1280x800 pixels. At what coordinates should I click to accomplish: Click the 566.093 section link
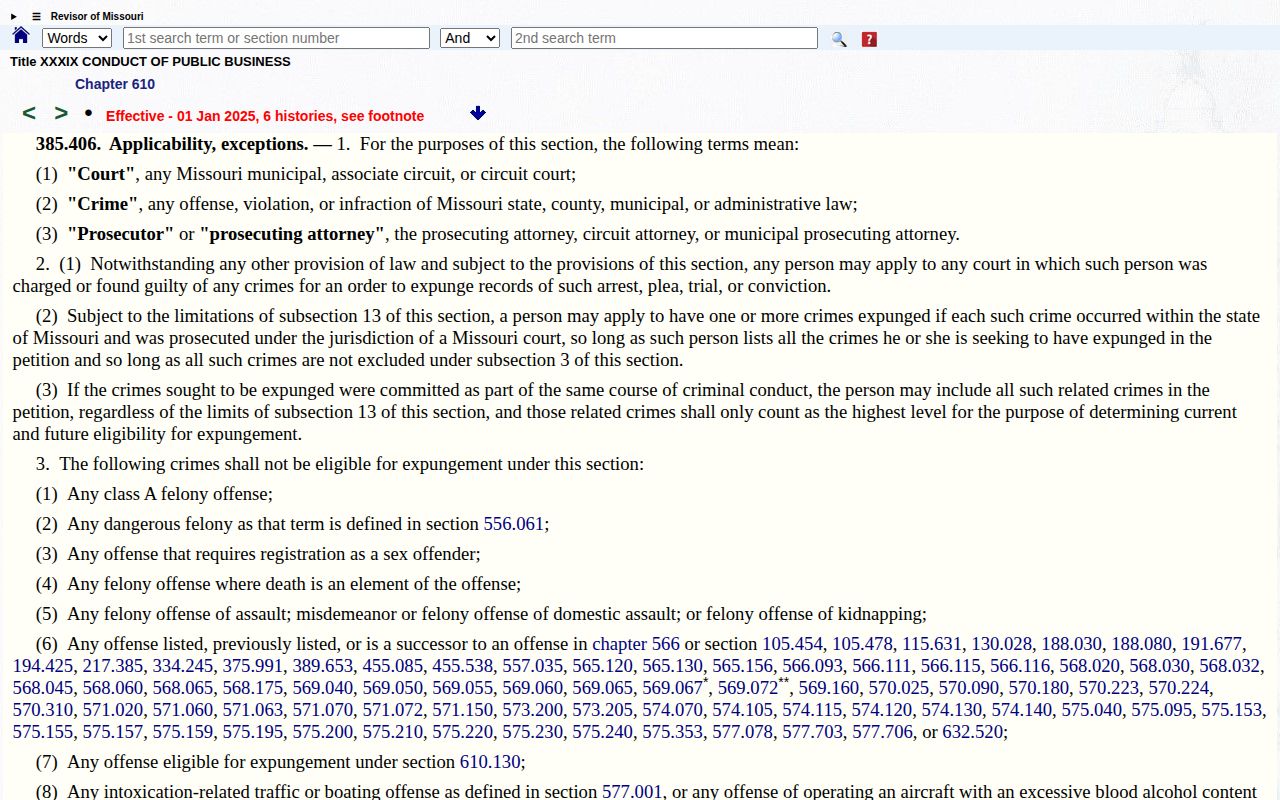812,666
